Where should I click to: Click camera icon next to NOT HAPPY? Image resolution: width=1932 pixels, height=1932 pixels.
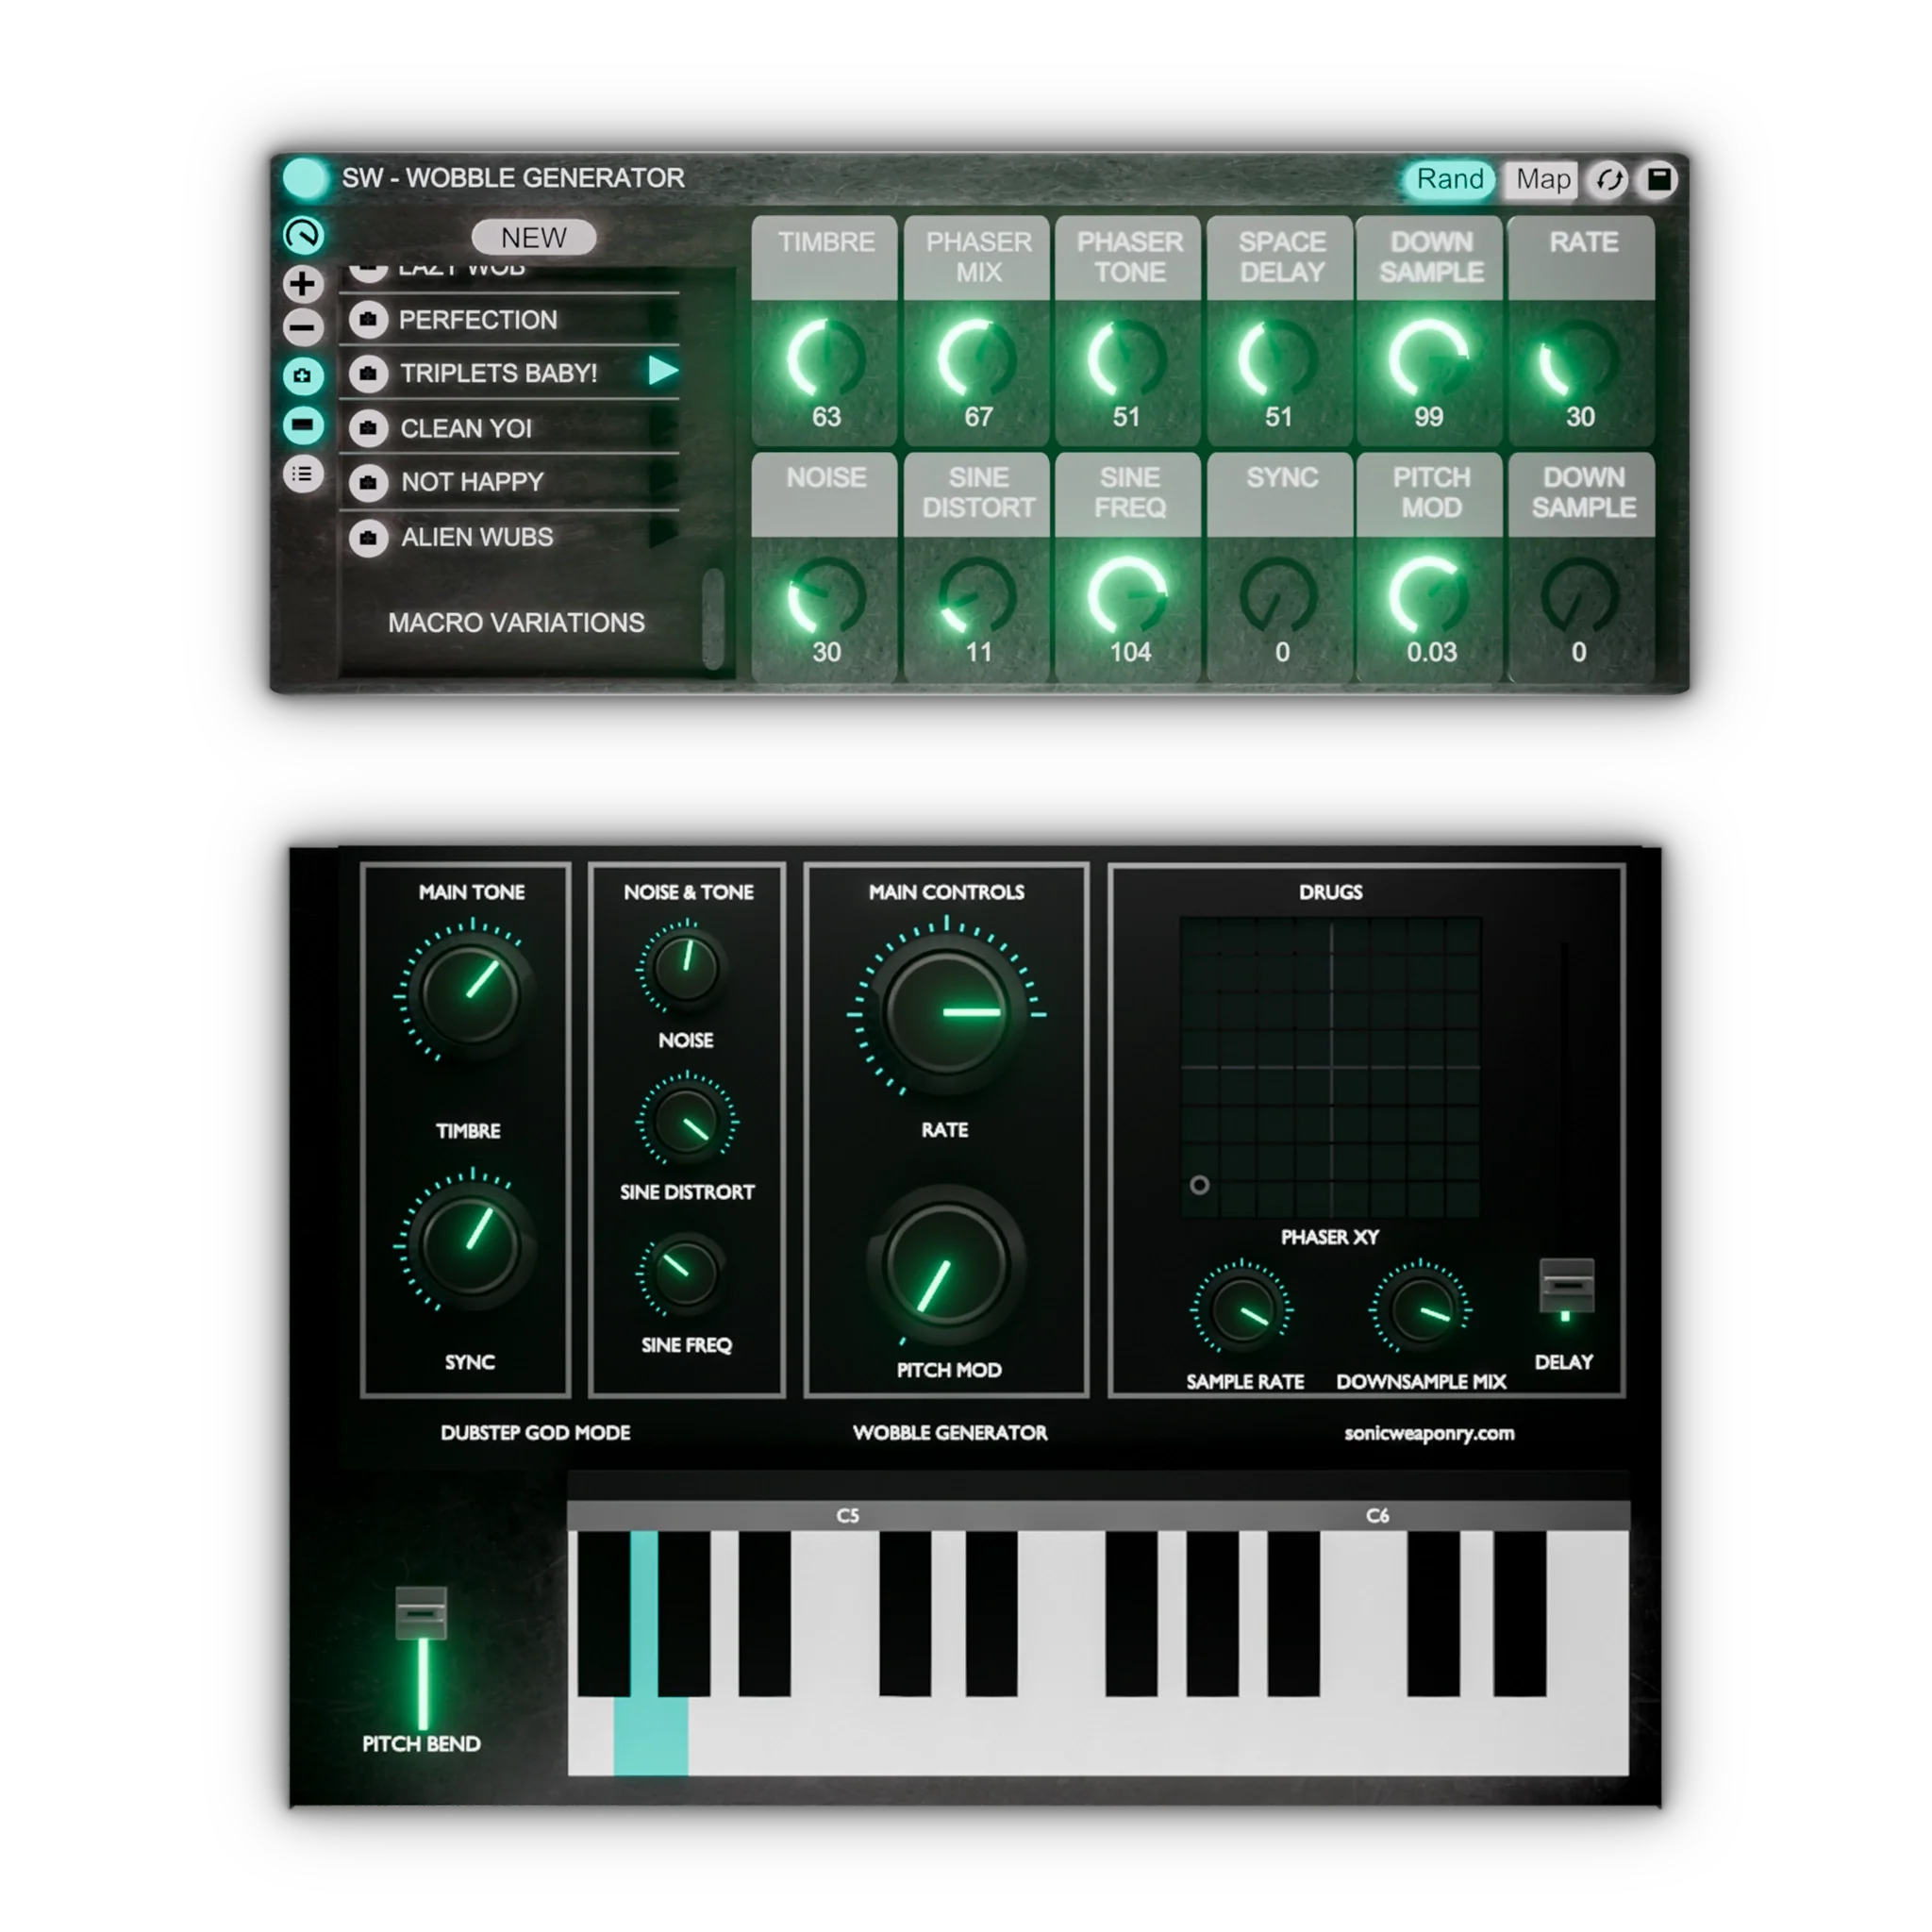click(x=368, y=482)
